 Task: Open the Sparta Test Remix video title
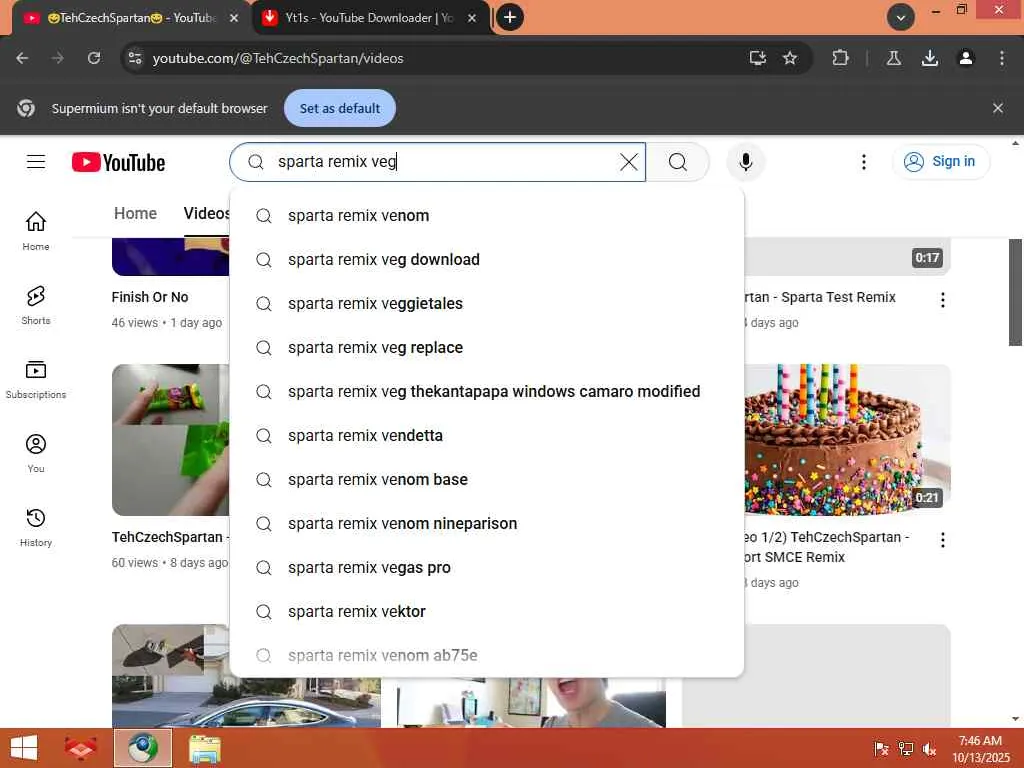(x=820, y=297)
